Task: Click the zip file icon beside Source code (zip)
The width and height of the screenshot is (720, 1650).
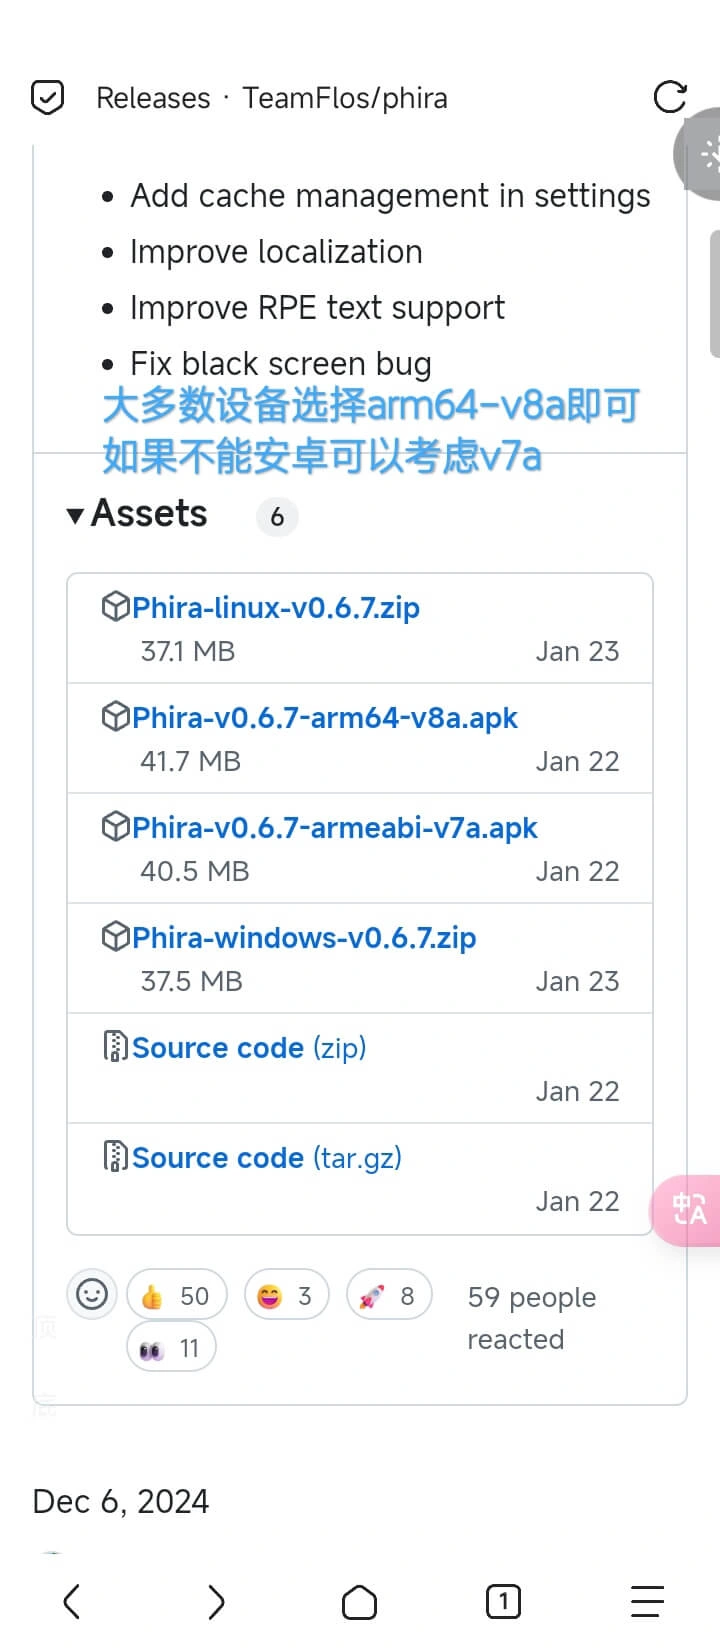Action: 117,1046
